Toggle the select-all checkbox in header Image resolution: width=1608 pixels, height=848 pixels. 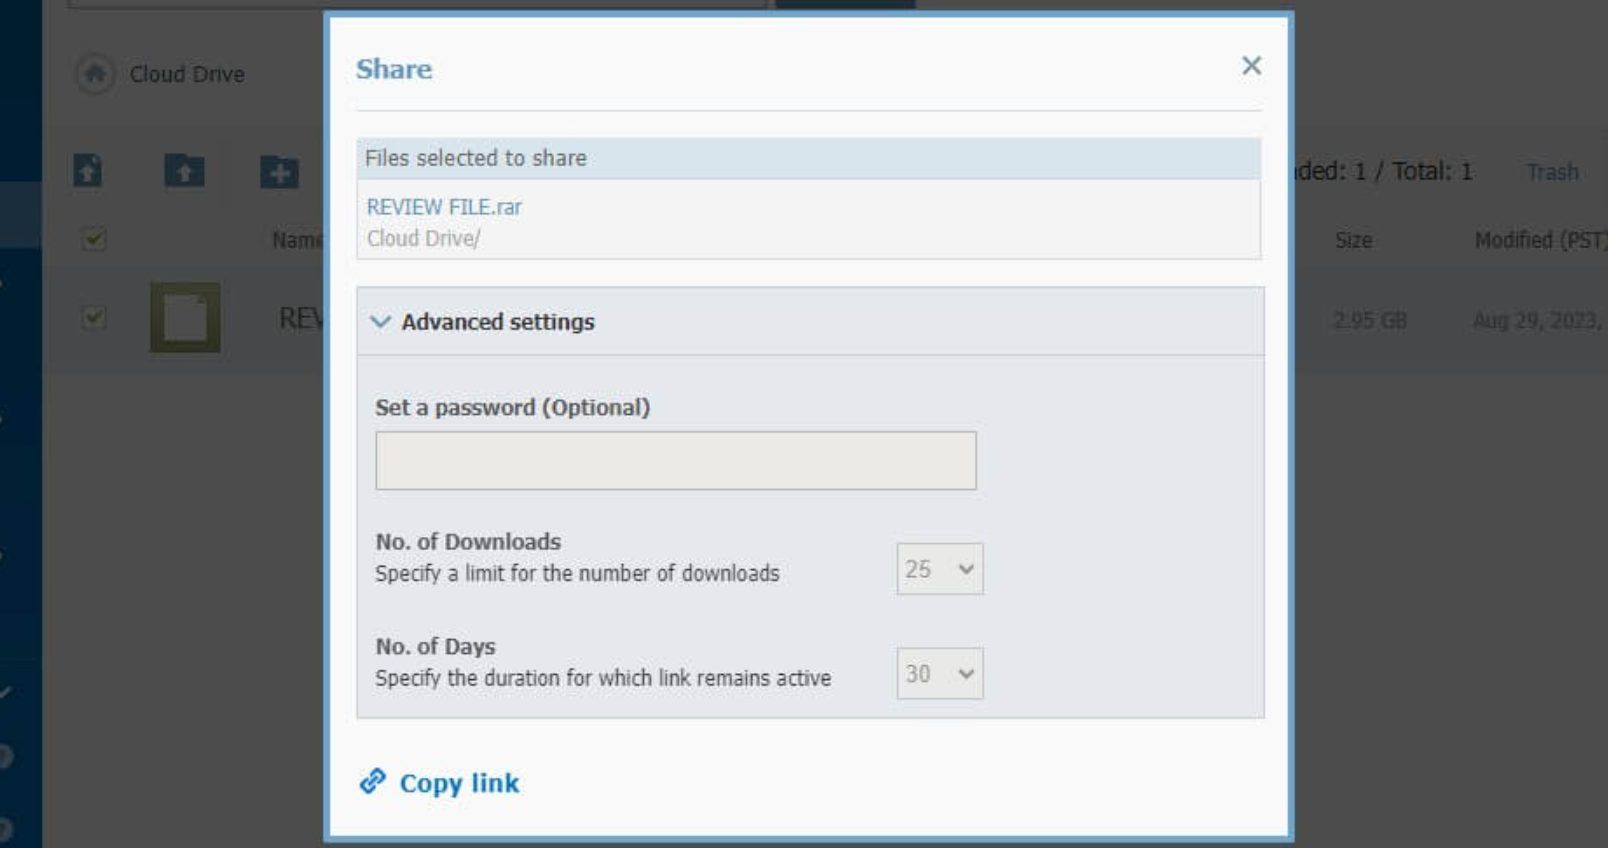coord(94,239)
